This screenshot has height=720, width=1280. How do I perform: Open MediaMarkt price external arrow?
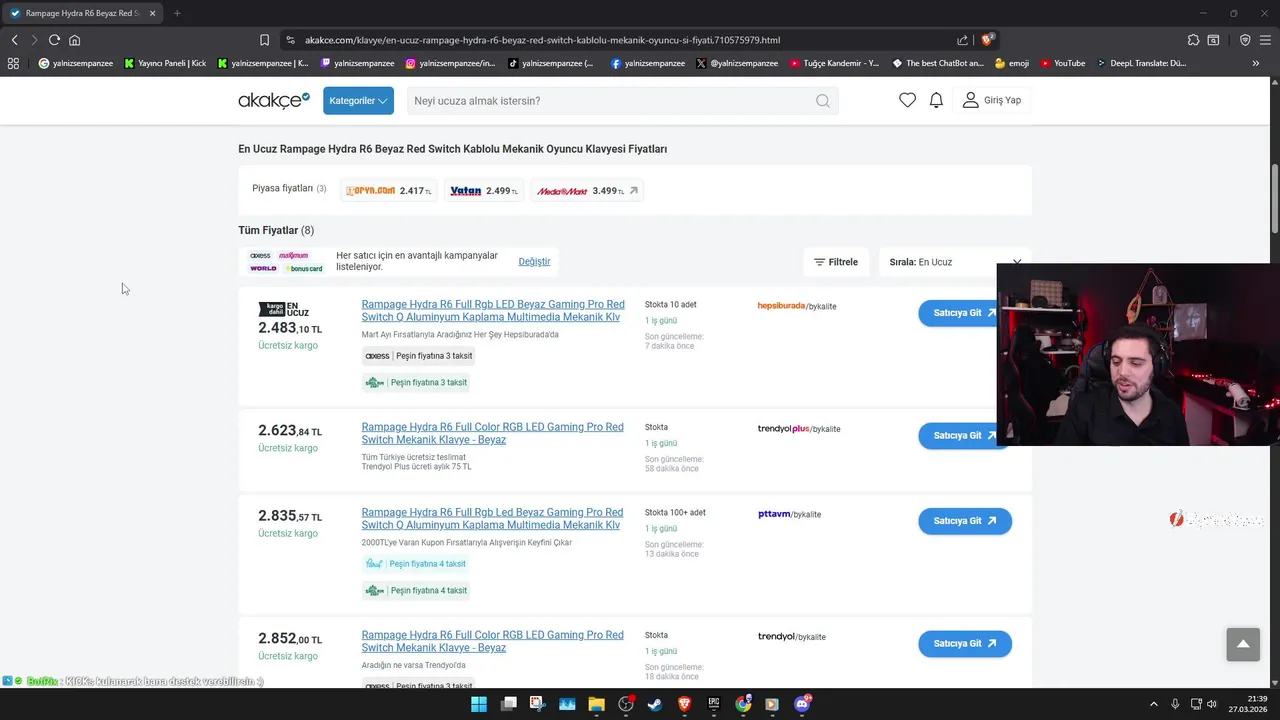click(633, 190)
